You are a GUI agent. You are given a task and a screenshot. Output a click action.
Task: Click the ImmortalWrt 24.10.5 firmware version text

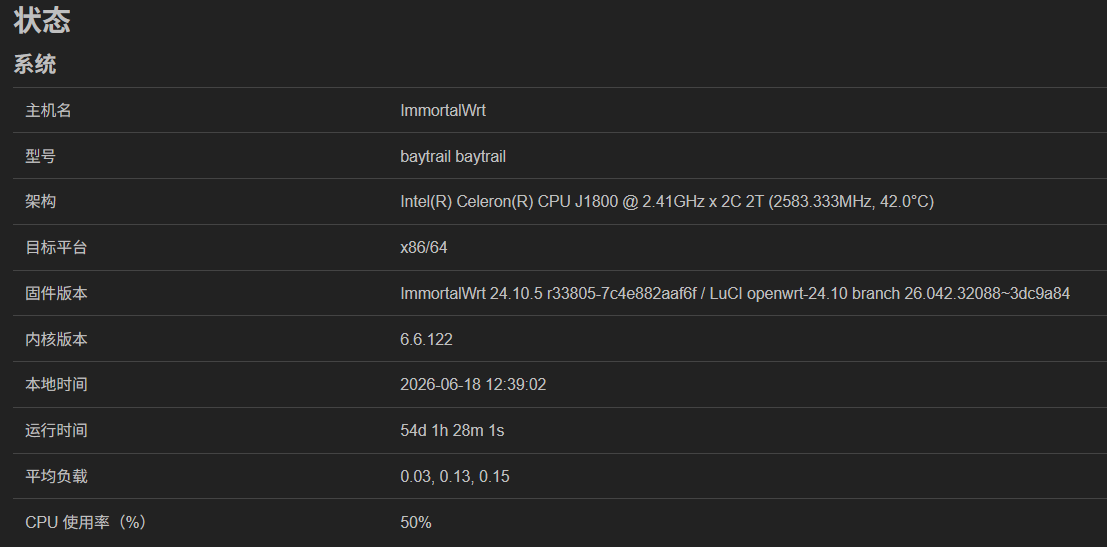735,294
